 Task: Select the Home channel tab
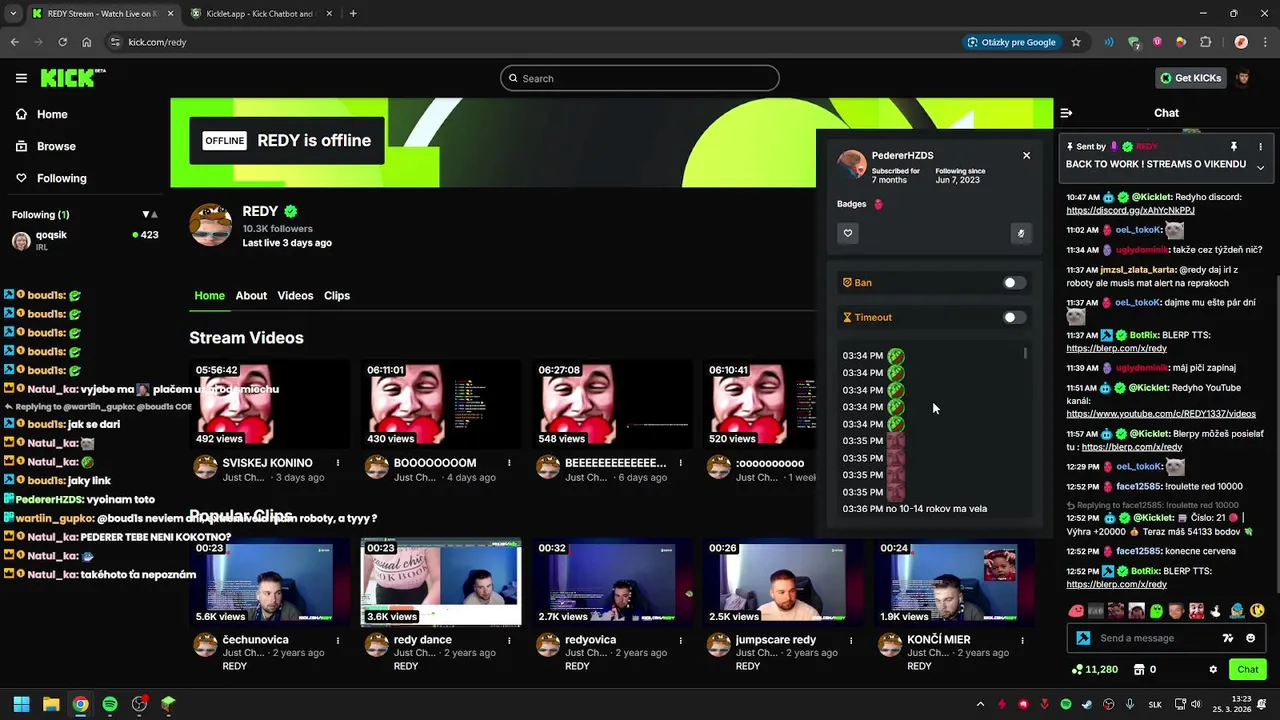coord(209,296)
